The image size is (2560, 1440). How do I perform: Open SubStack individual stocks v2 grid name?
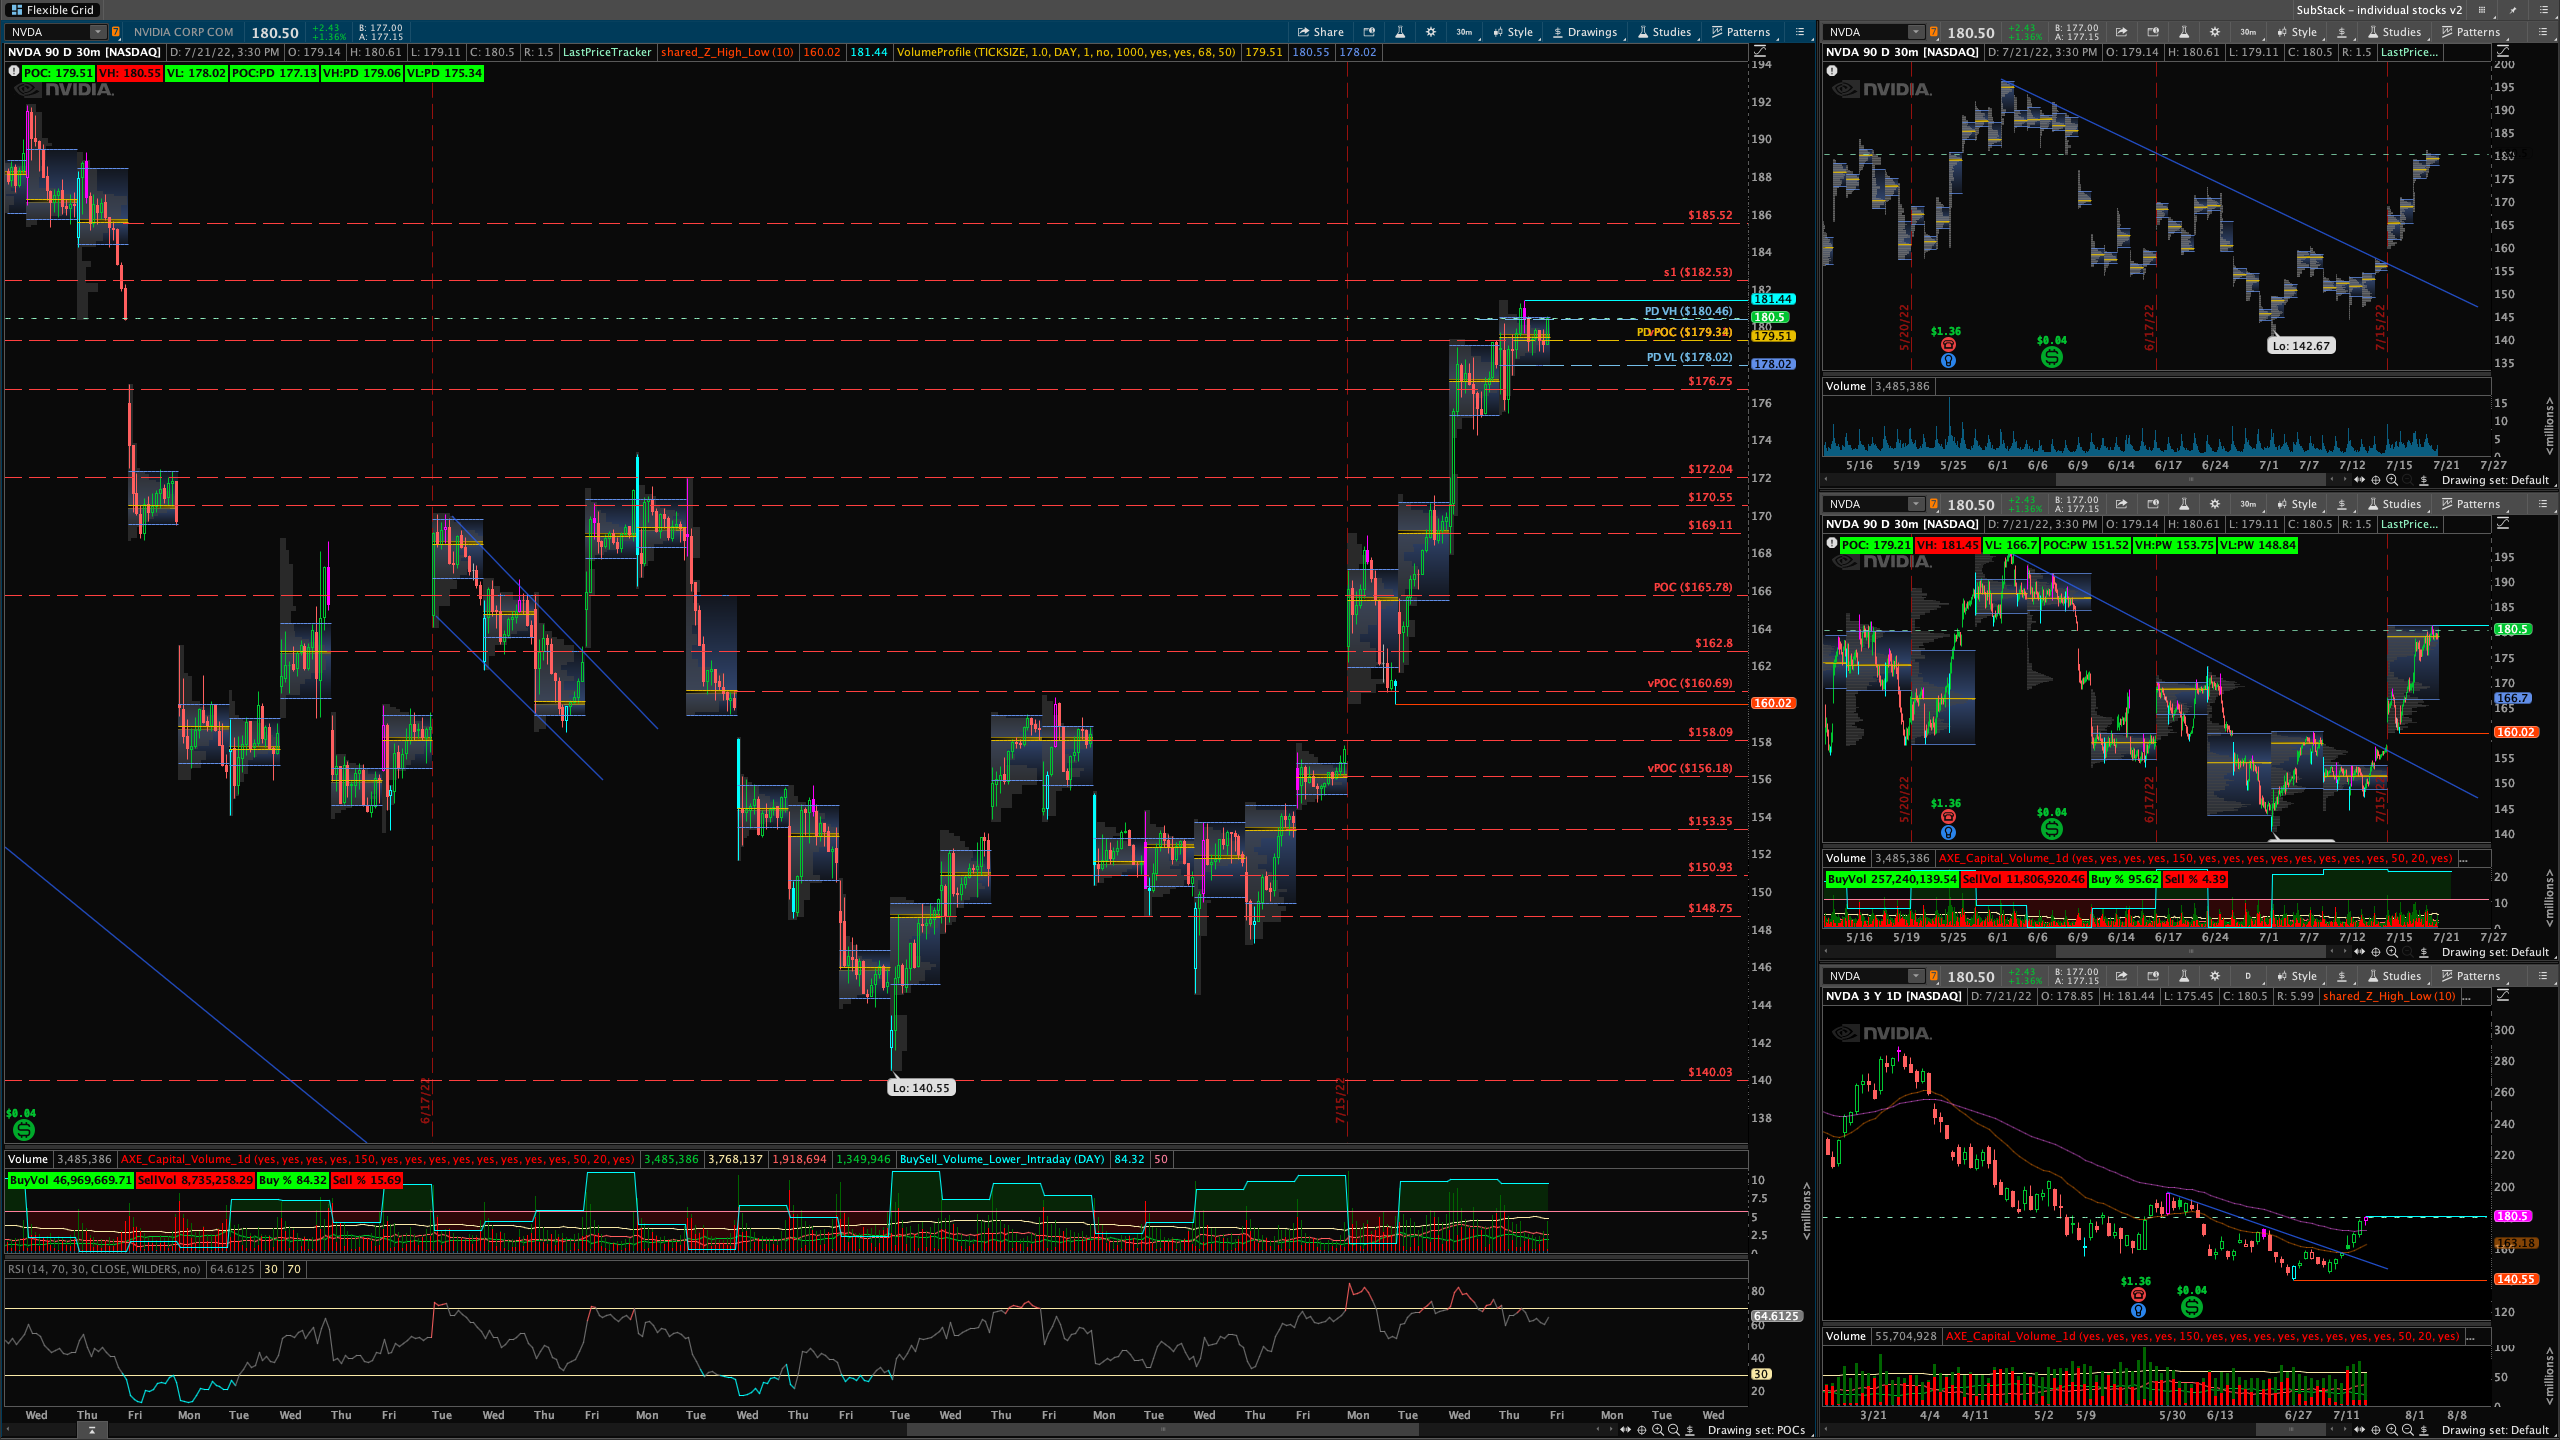tap(2379, 10)
